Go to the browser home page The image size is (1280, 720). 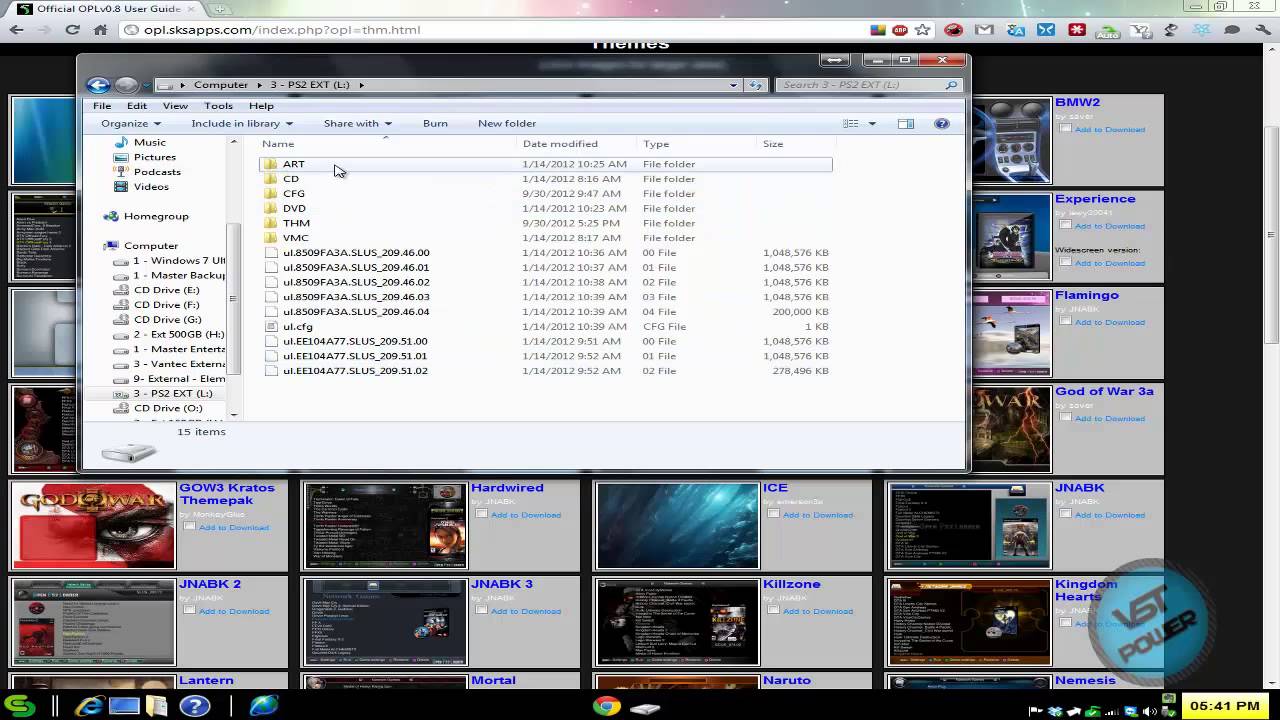tap(100, 30)
